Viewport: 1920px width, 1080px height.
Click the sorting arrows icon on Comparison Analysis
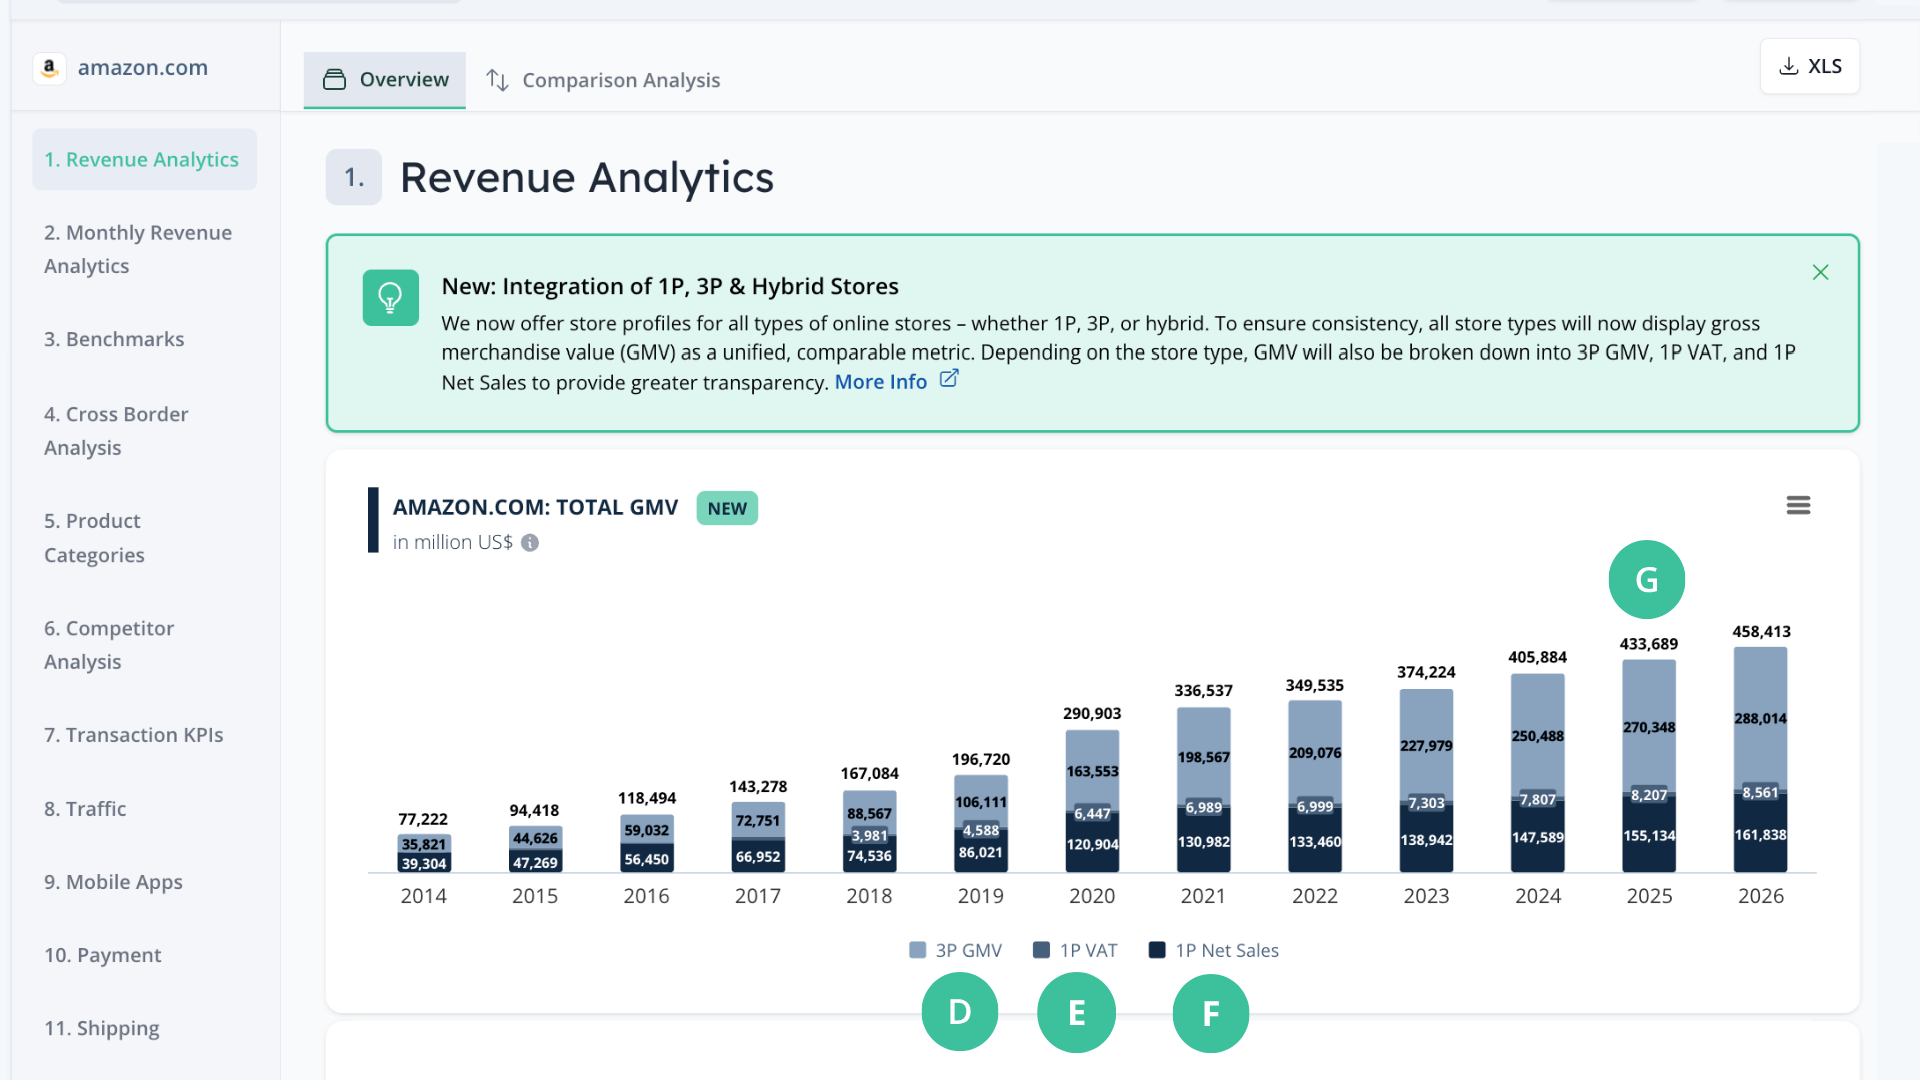(497, 80)
